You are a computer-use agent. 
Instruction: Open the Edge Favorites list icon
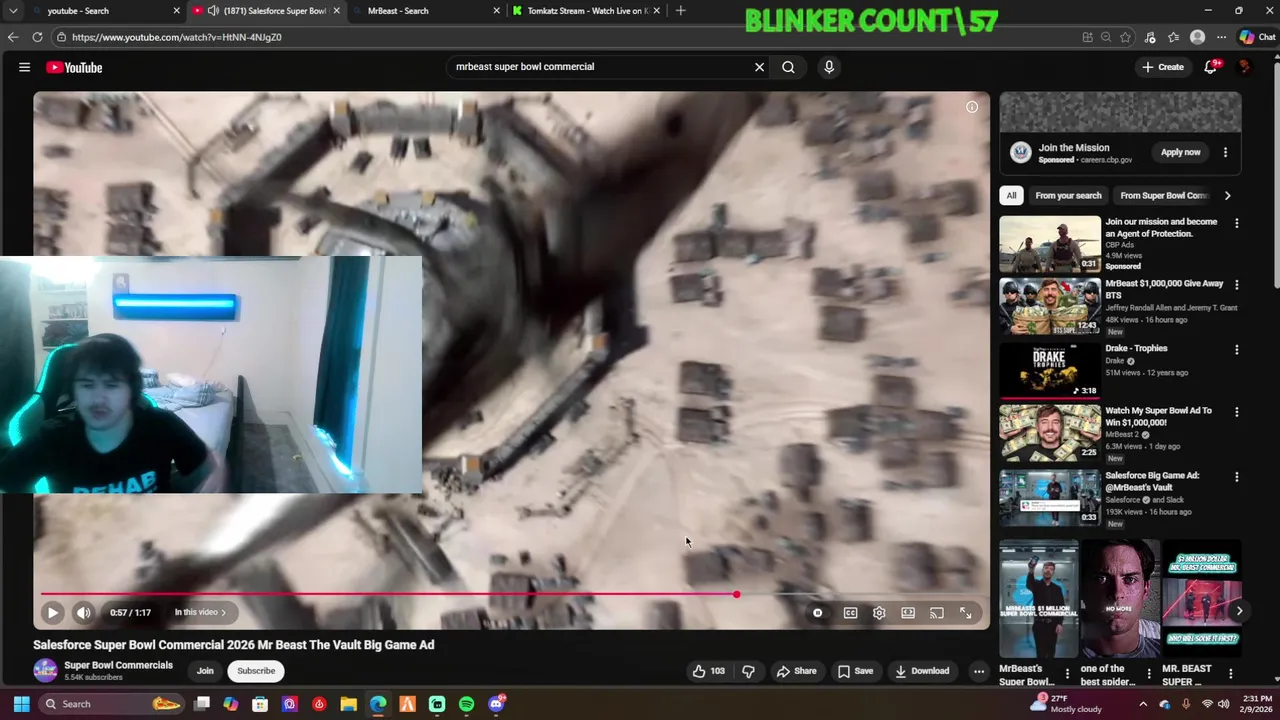pyautogui.click(x=1173, y=37)
